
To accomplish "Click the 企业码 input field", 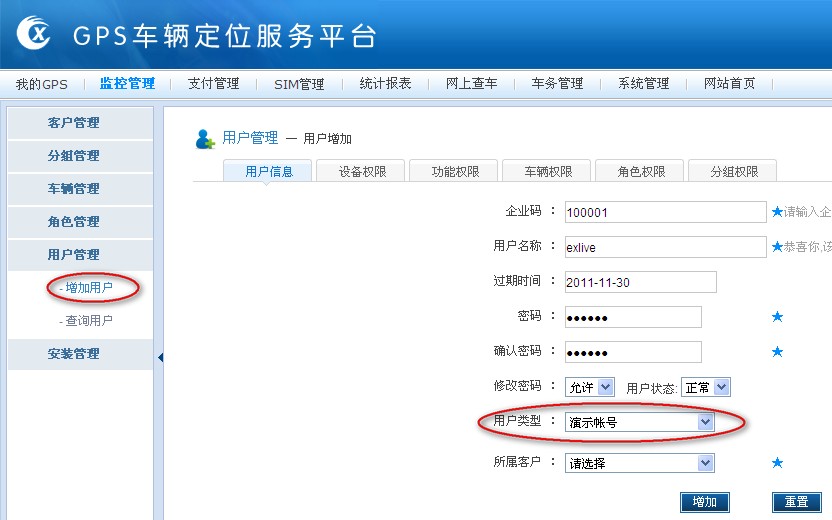I will [x=664, y=212].
